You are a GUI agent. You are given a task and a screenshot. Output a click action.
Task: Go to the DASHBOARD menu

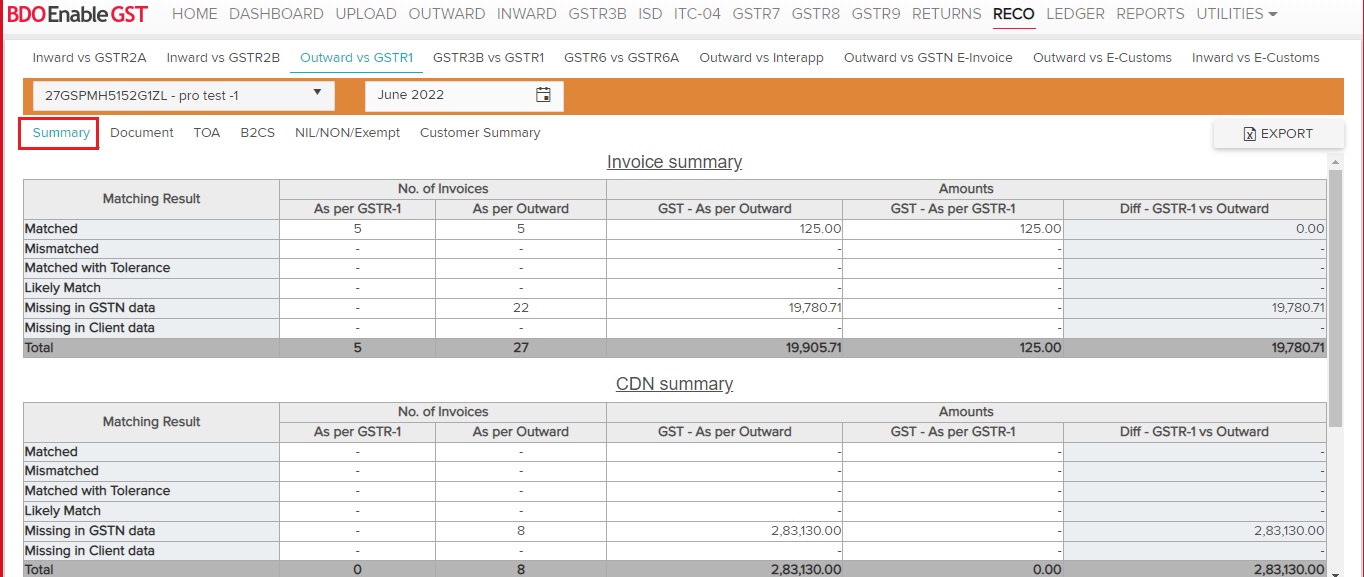tap(276, 14)
